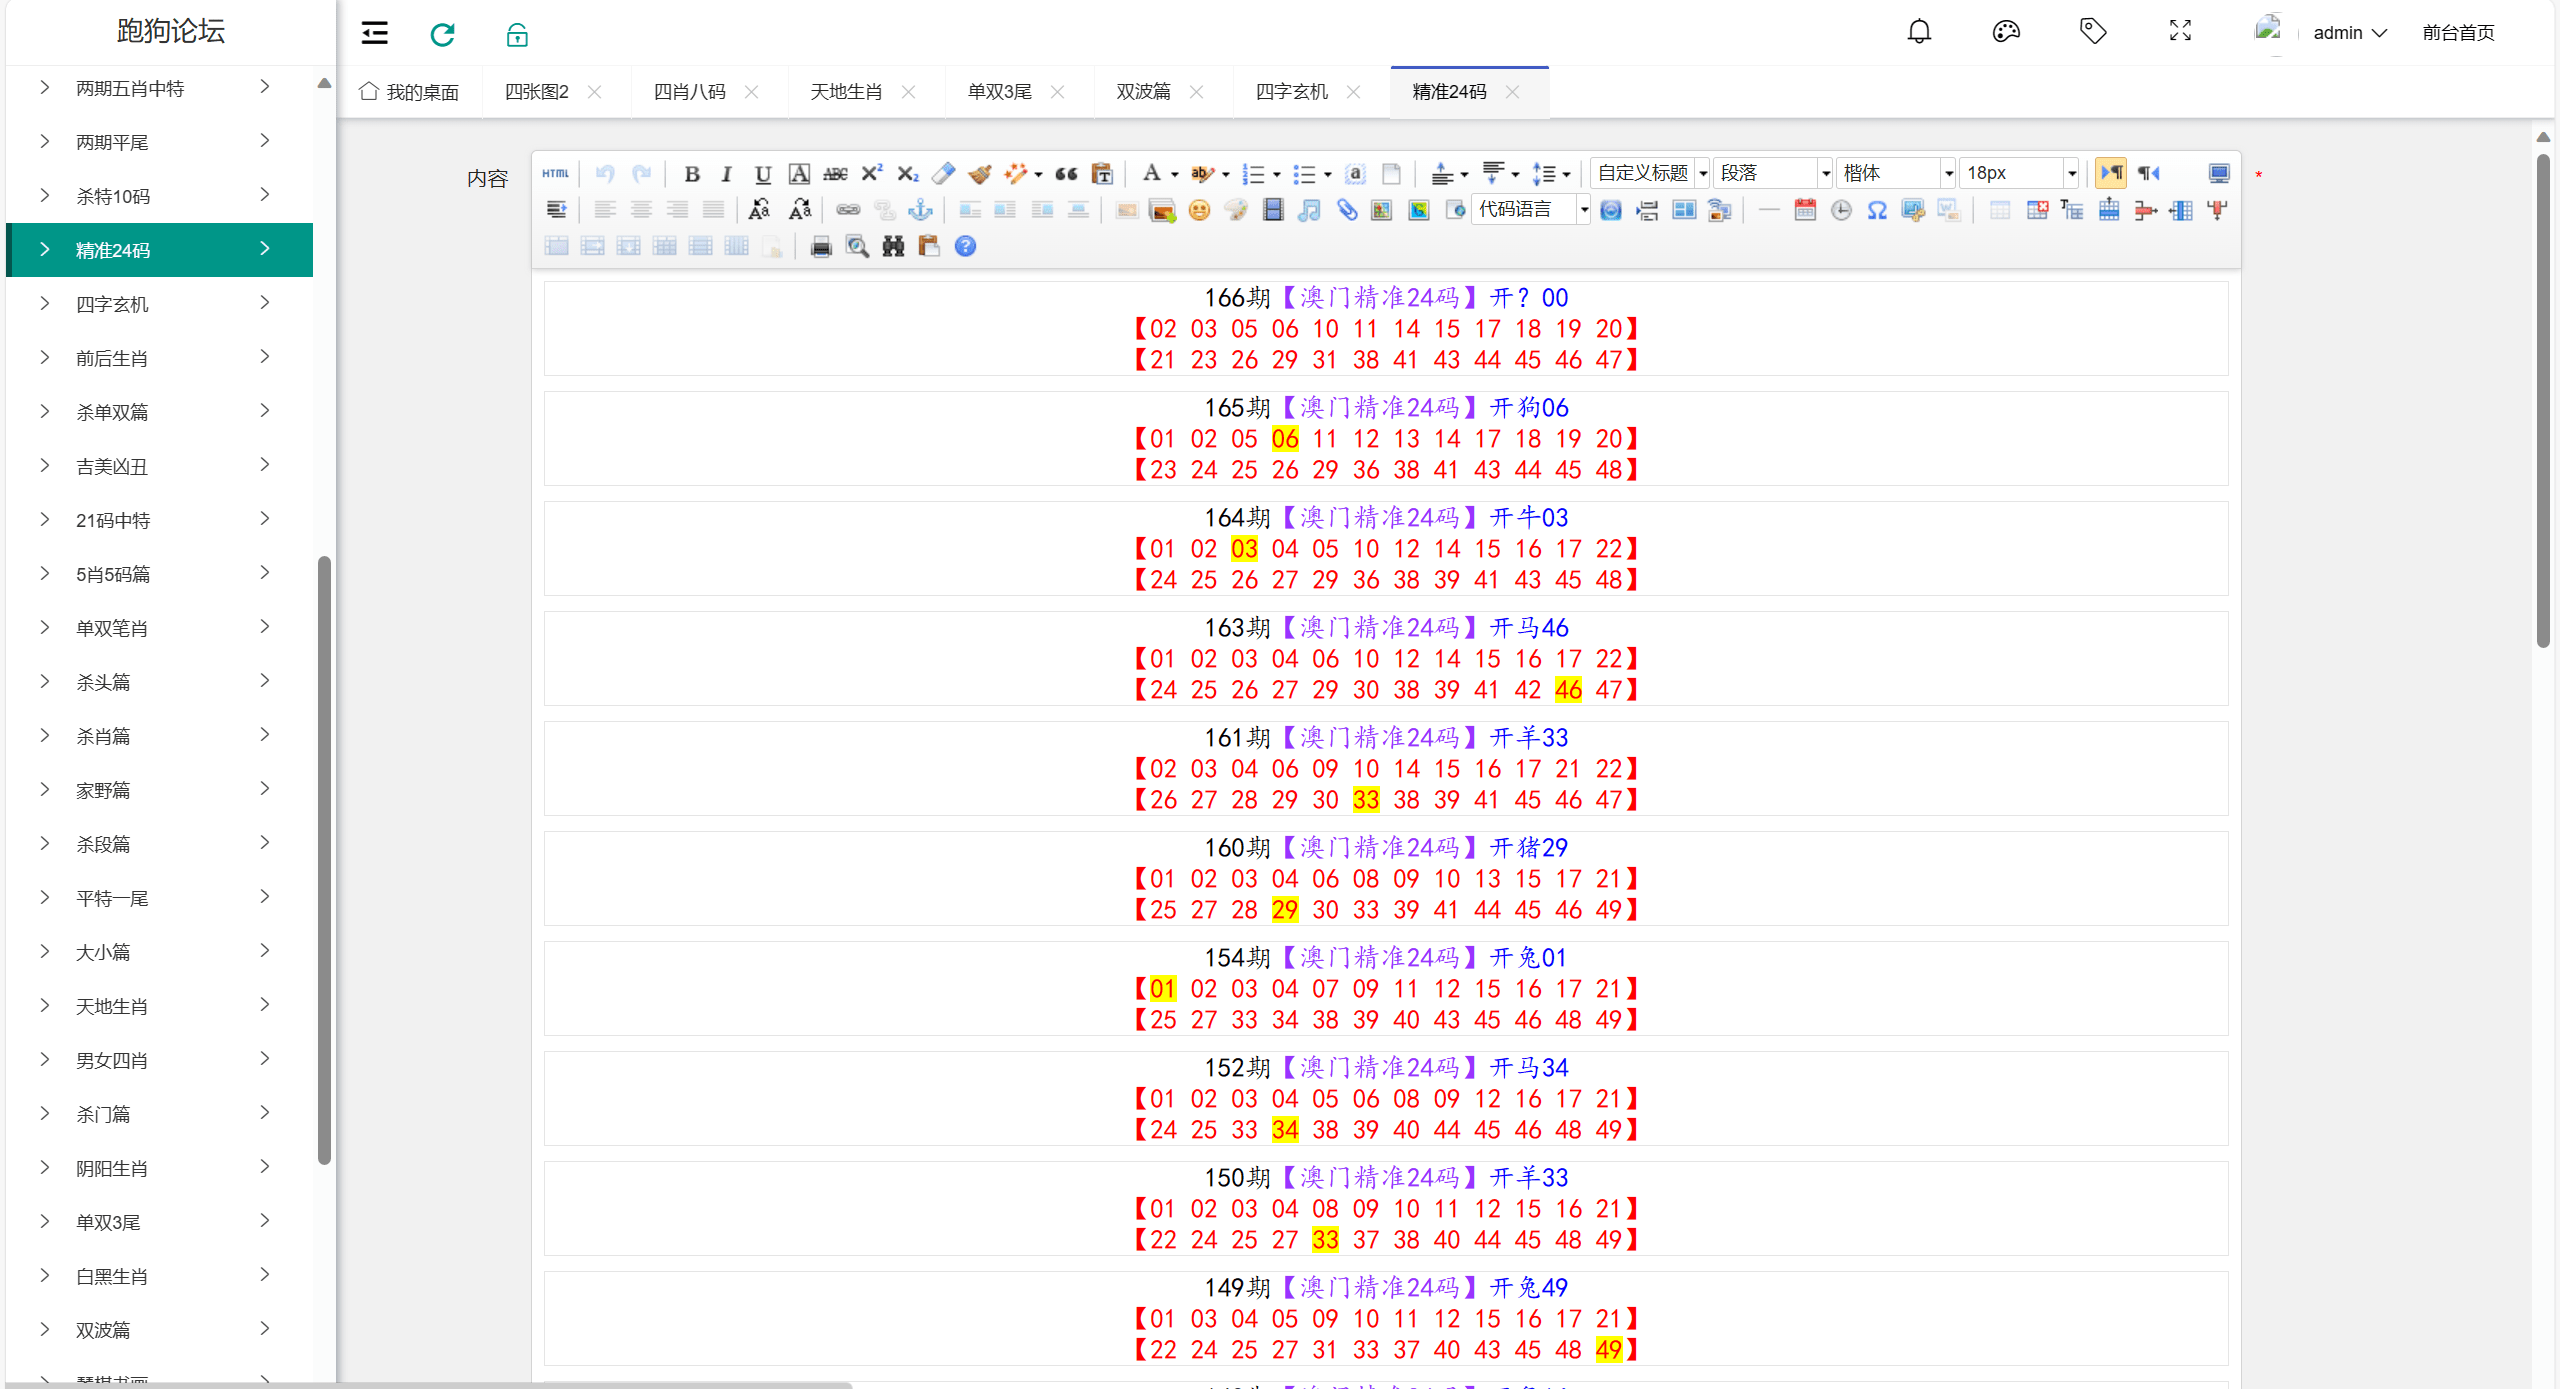Close the 双波篇 tab

(x=1196, y=92)
